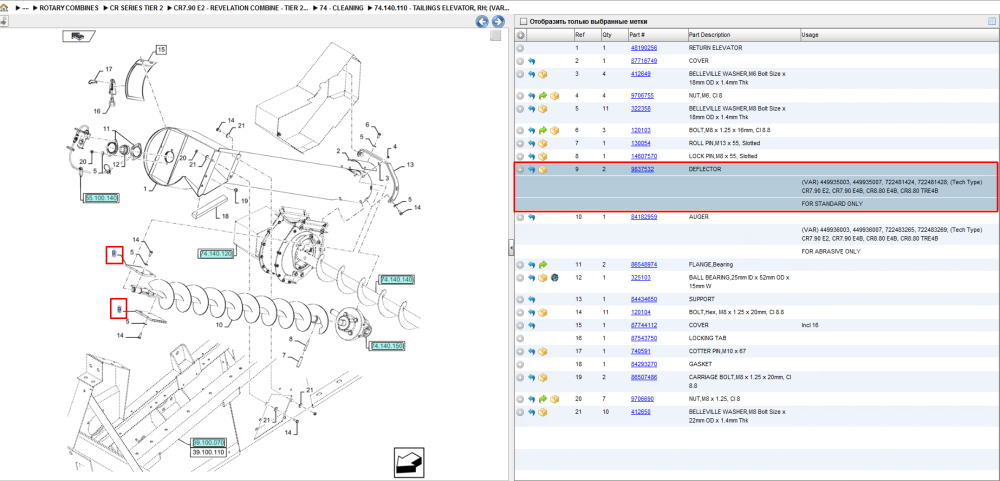Open diagram reference 74.140.150
The image size is (1000, 481).
(387, 346)
